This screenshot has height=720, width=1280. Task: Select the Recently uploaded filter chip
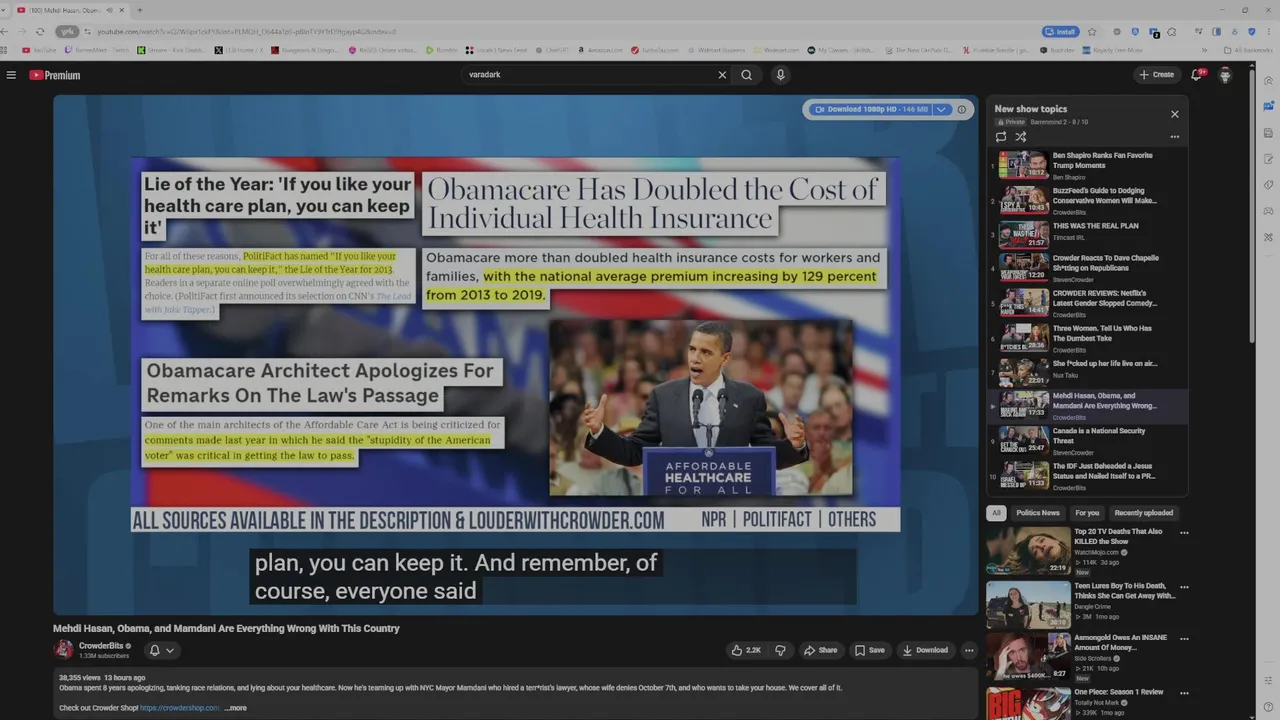1144,513
